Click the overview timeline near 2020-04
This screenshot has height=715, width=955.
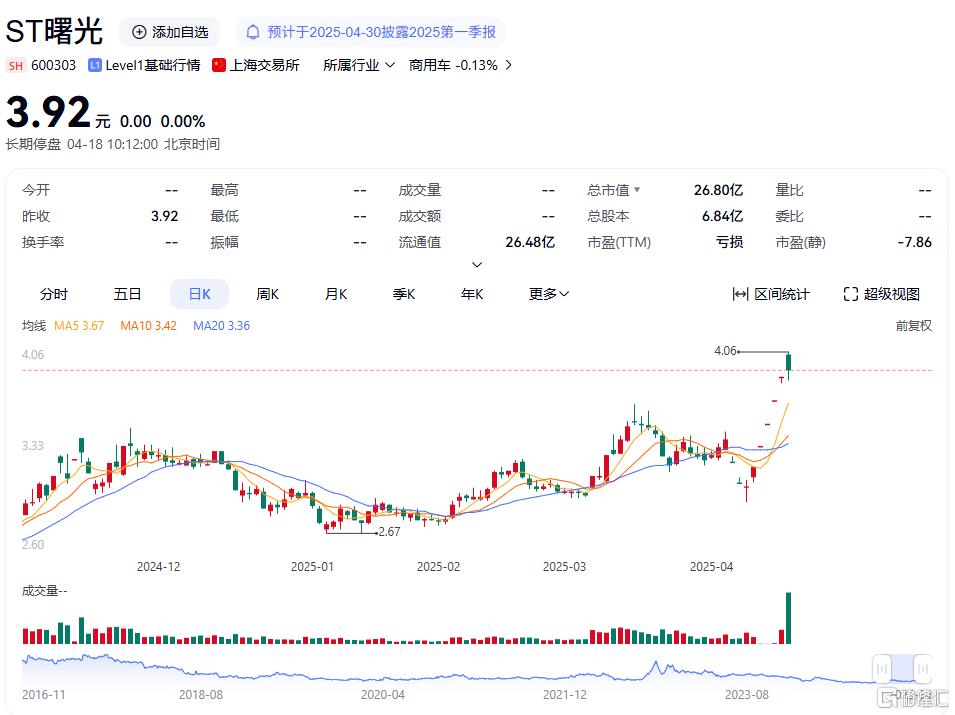[382, 678]
